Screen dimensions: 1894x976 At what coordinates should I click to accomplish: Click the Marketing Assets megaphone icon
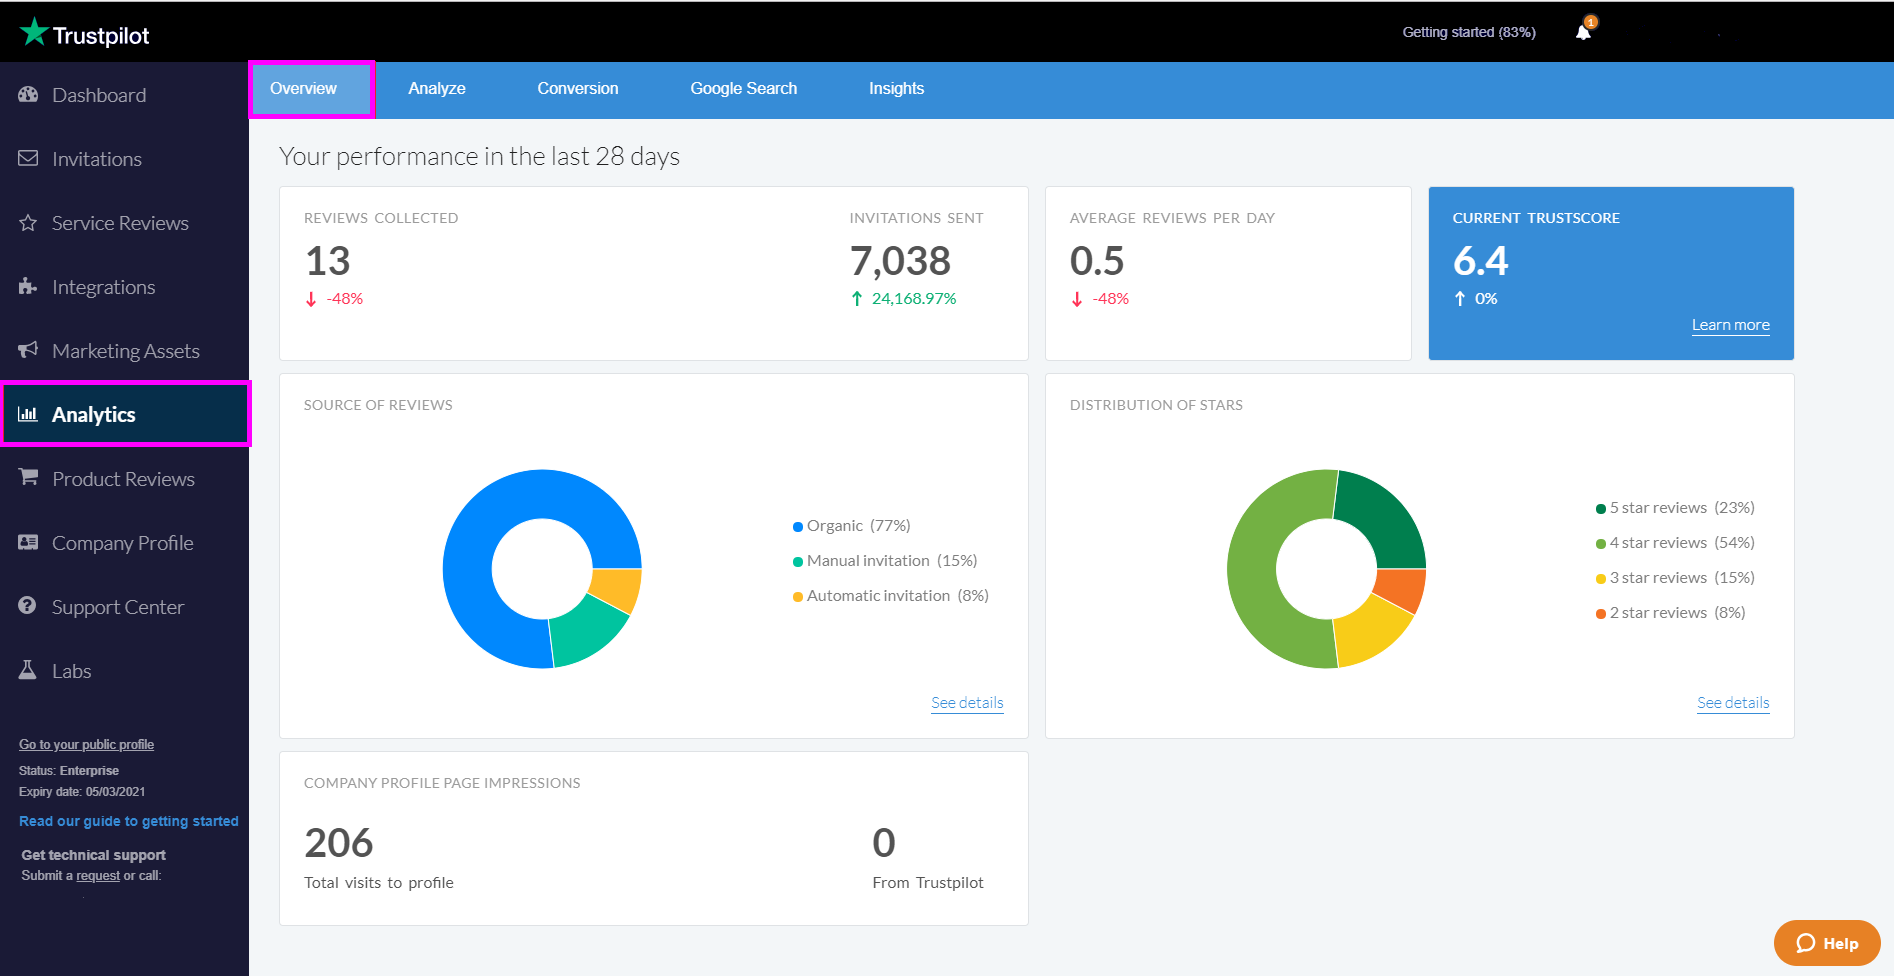(x=28, y=350)
